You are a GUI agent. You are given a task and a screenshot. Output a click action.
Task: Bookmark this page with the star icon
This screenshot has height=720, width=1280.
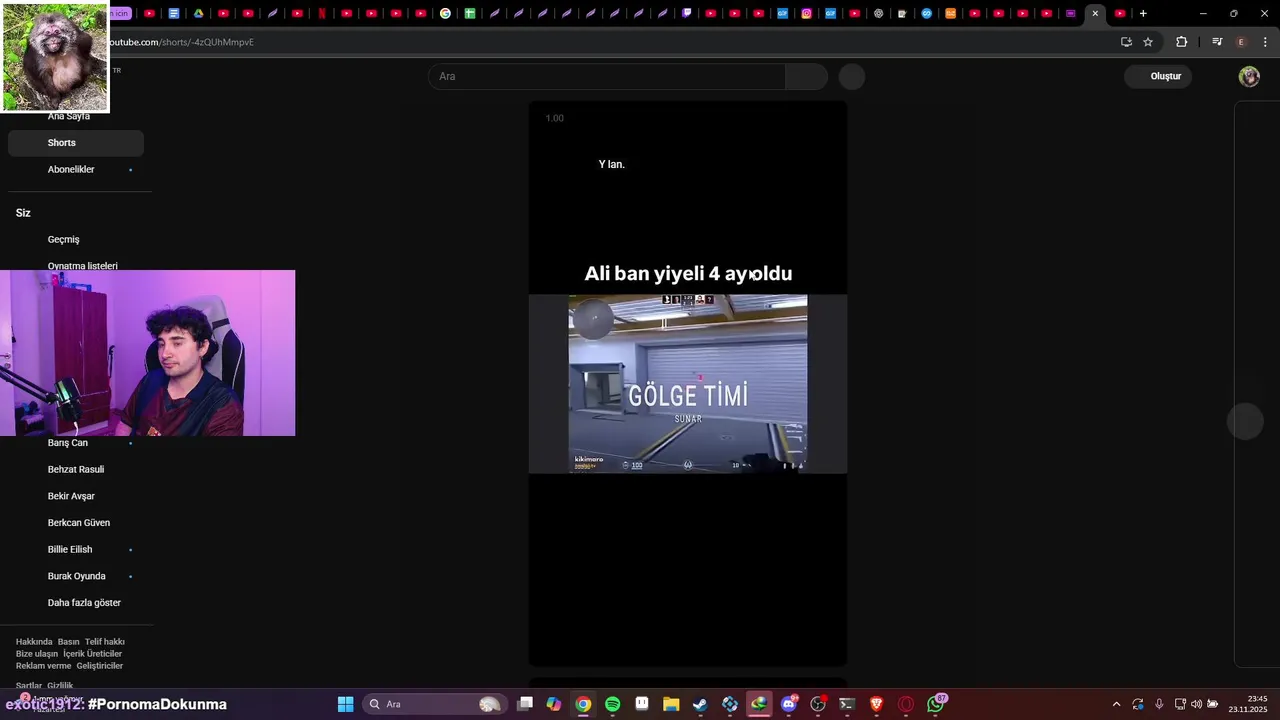(x=1148, y=42)
